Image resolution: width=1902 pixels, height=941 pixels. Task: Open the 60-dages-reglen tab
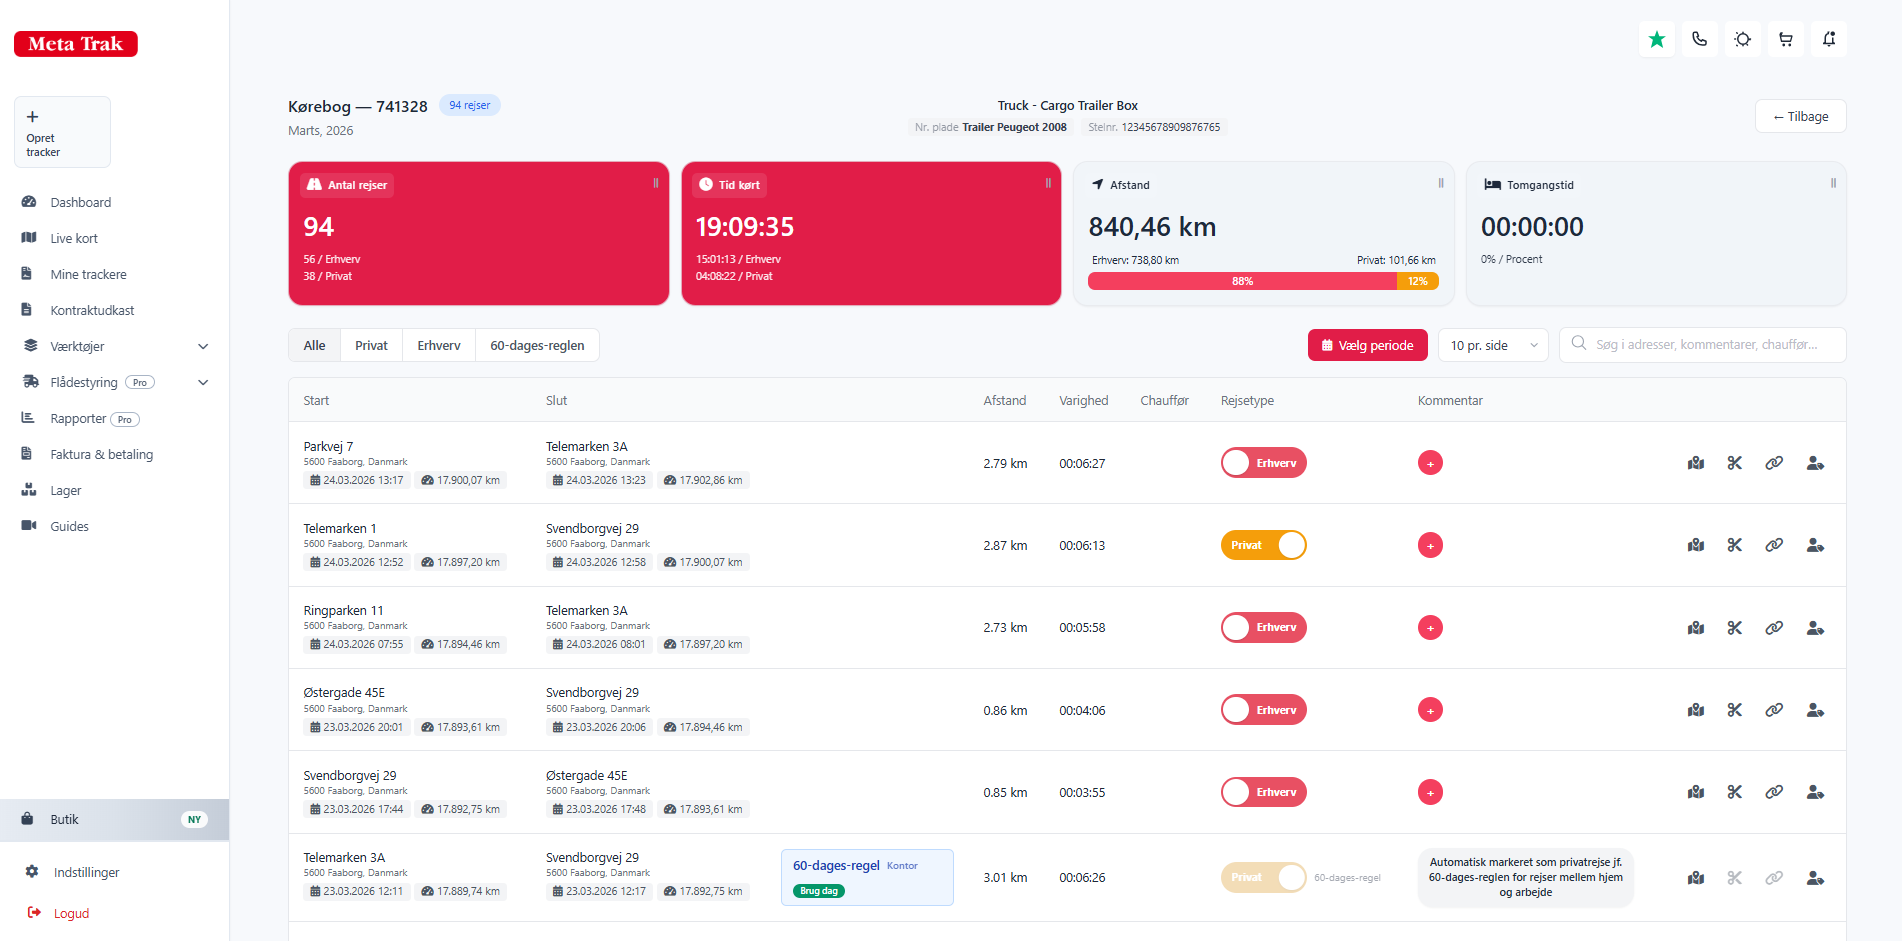537,345
